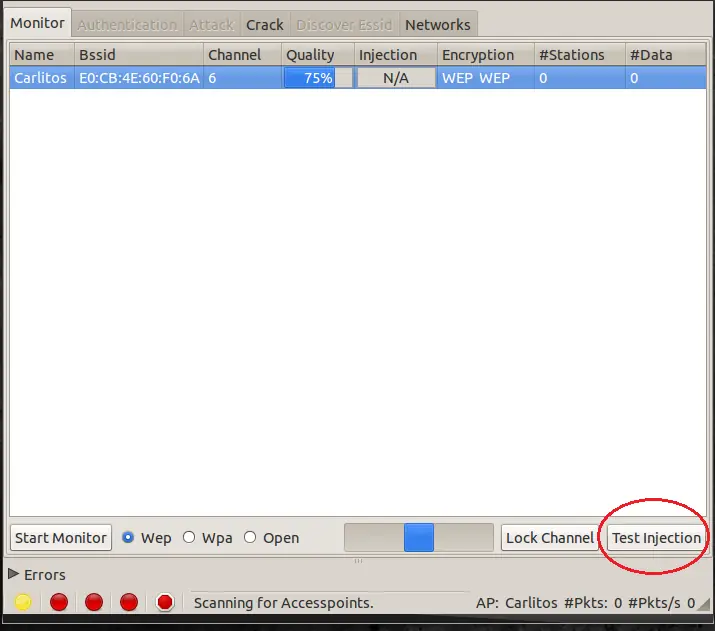The image size is (715, 631).
Task: Switch to the Crack tab
Action: [264, 25]
